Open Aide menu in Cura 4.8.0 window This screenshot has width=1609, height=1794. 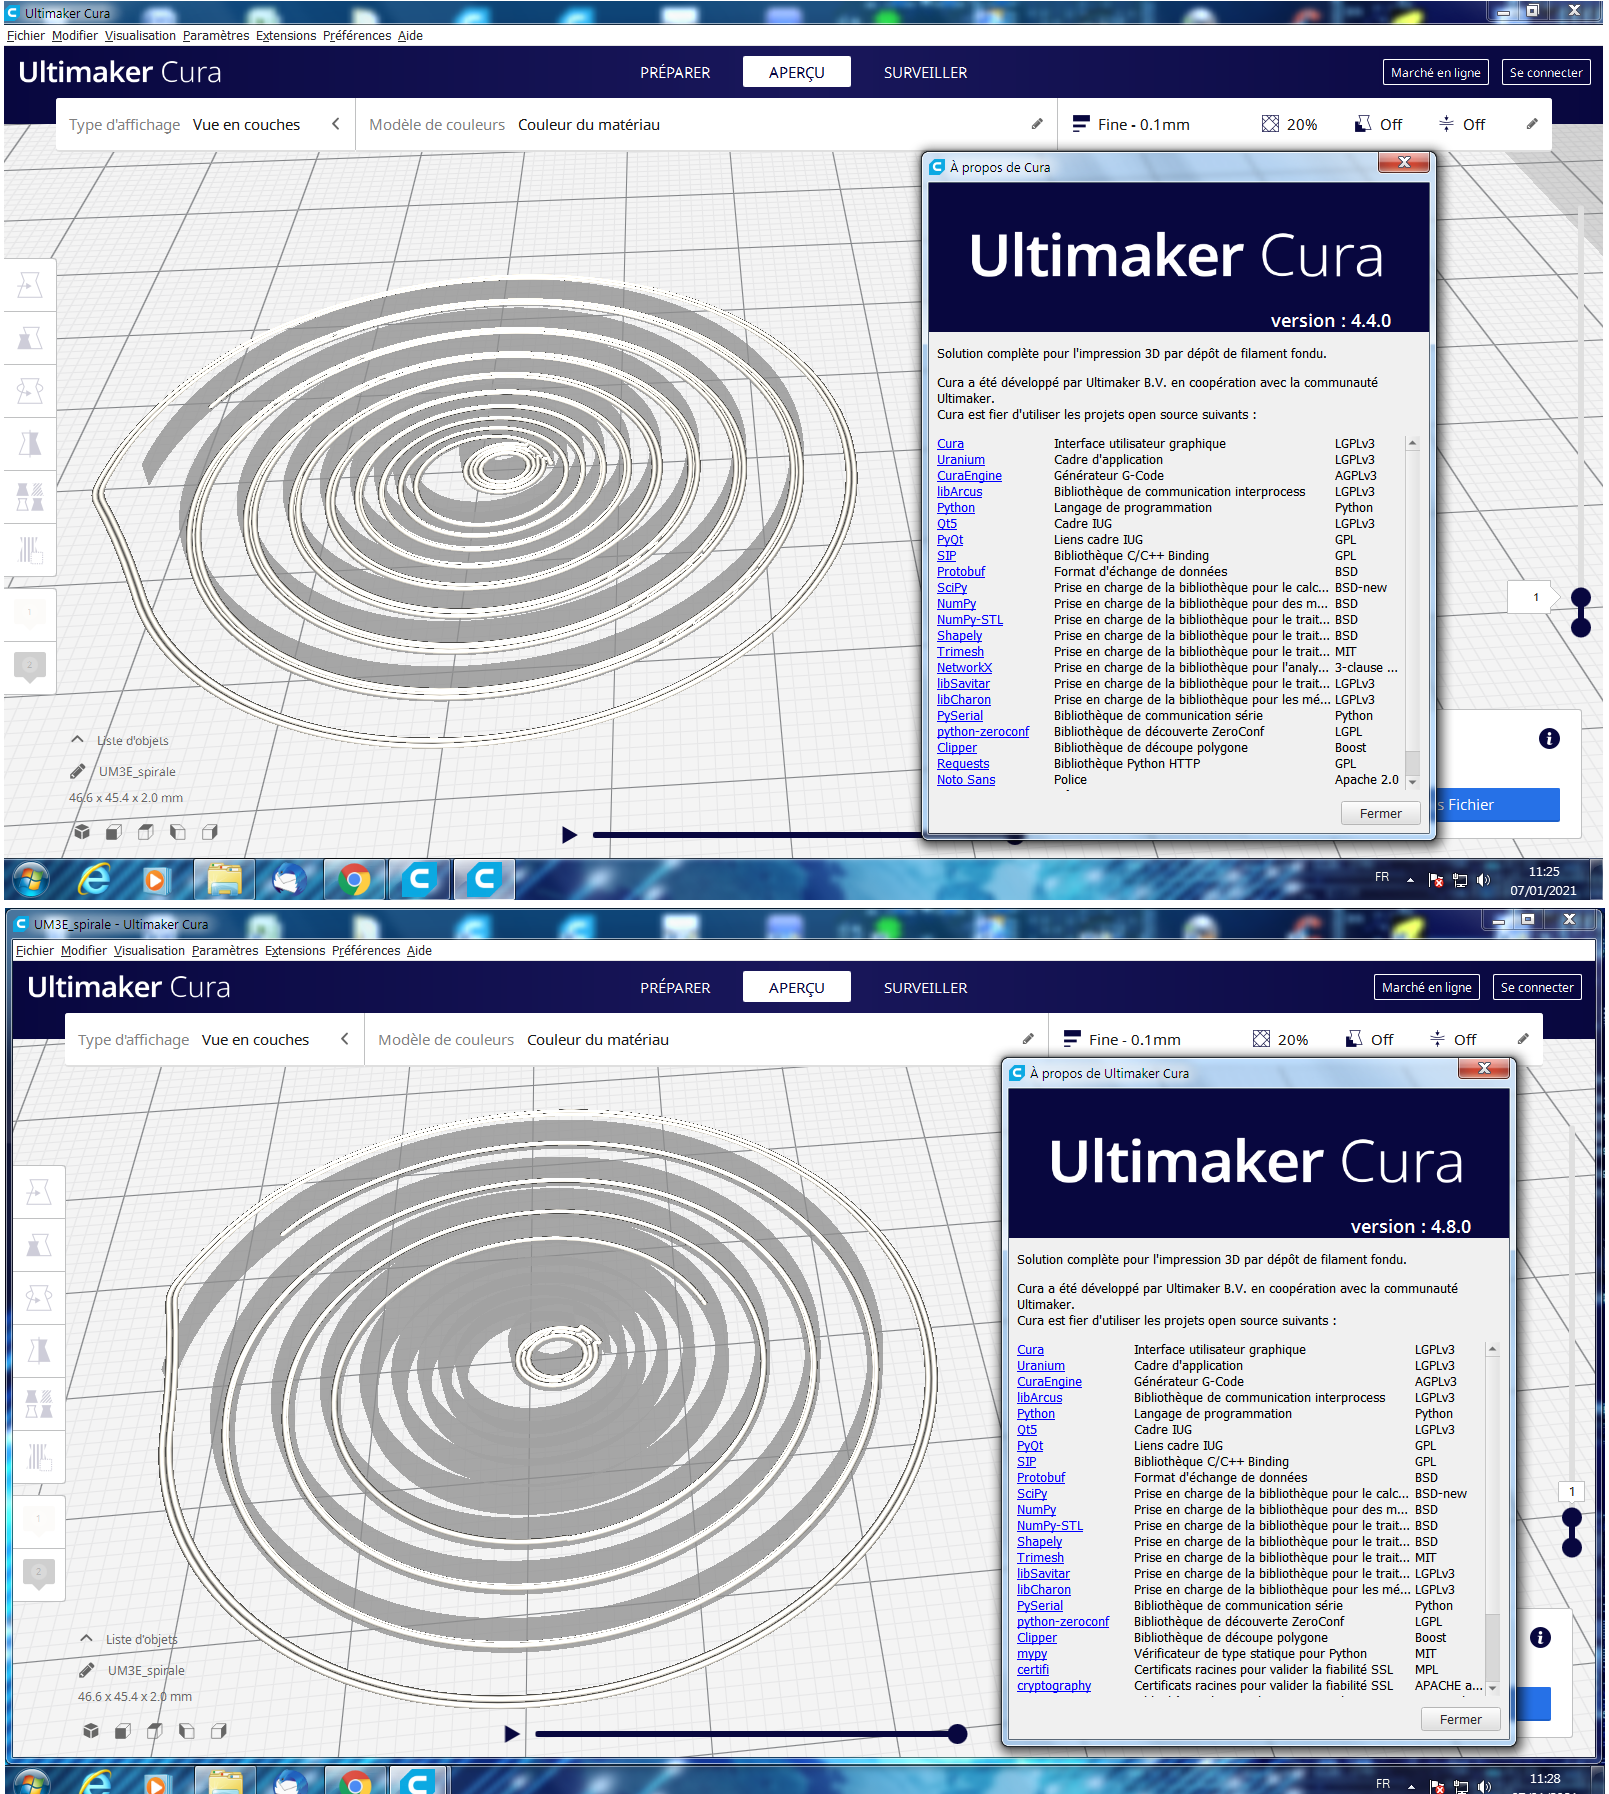click(419, 951)
